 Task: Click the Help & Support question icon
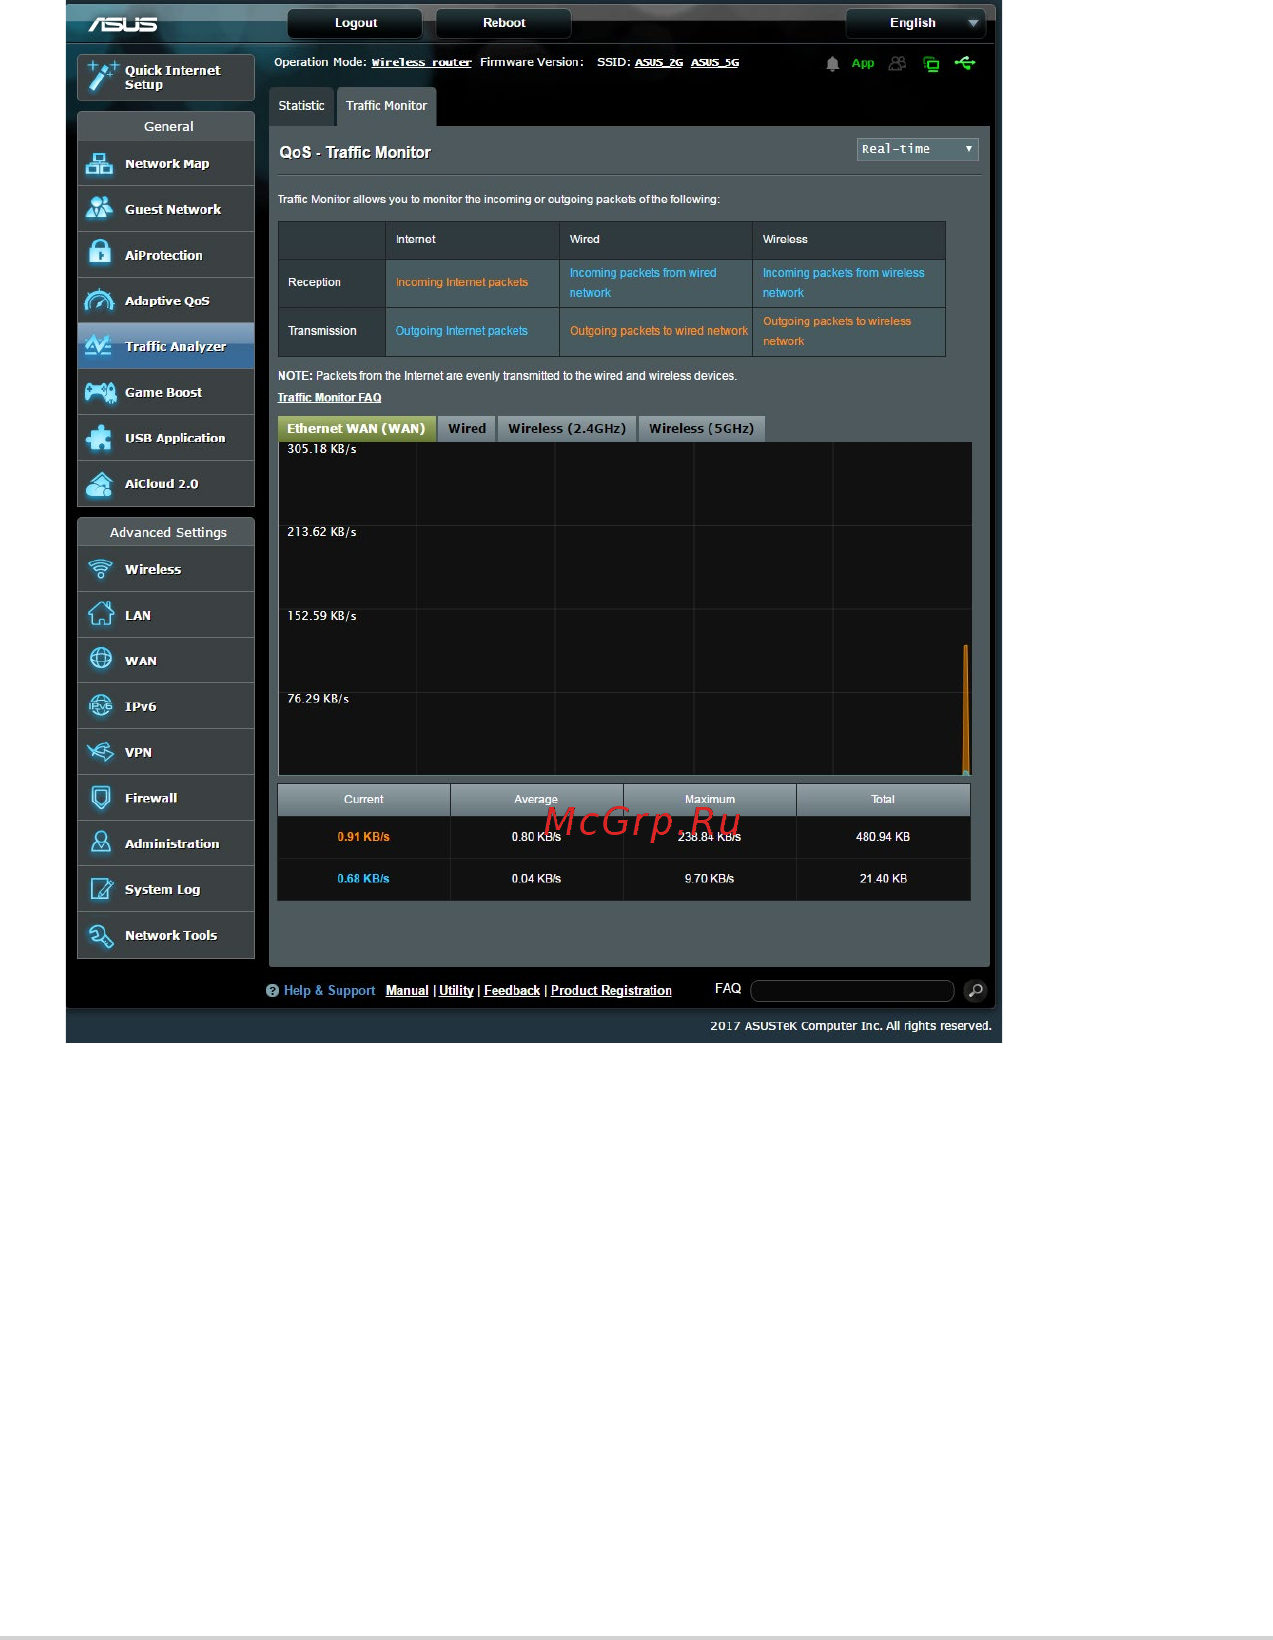coord(272,990)
